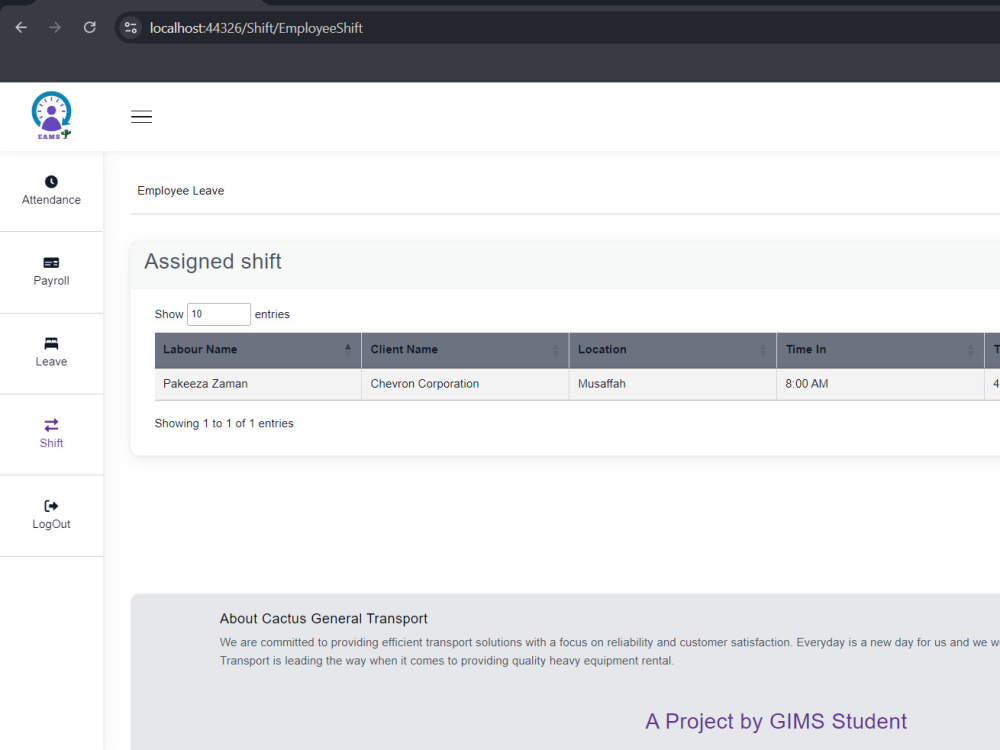Open Payroll sidebar label
Screen dimensions: 1000x750
click(x=51, y=281)
